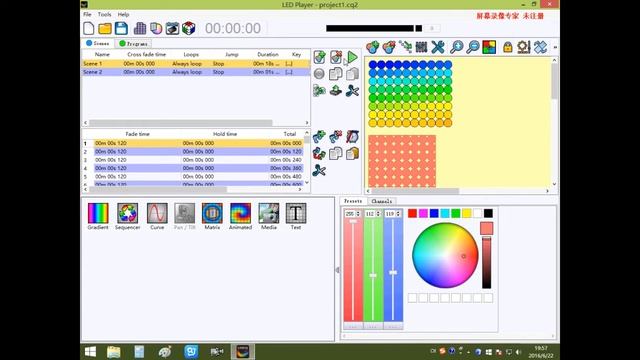Switch to the Programs tab
Image resolution: width=640 pixels, height=360 pixels.
pos(133,43)
